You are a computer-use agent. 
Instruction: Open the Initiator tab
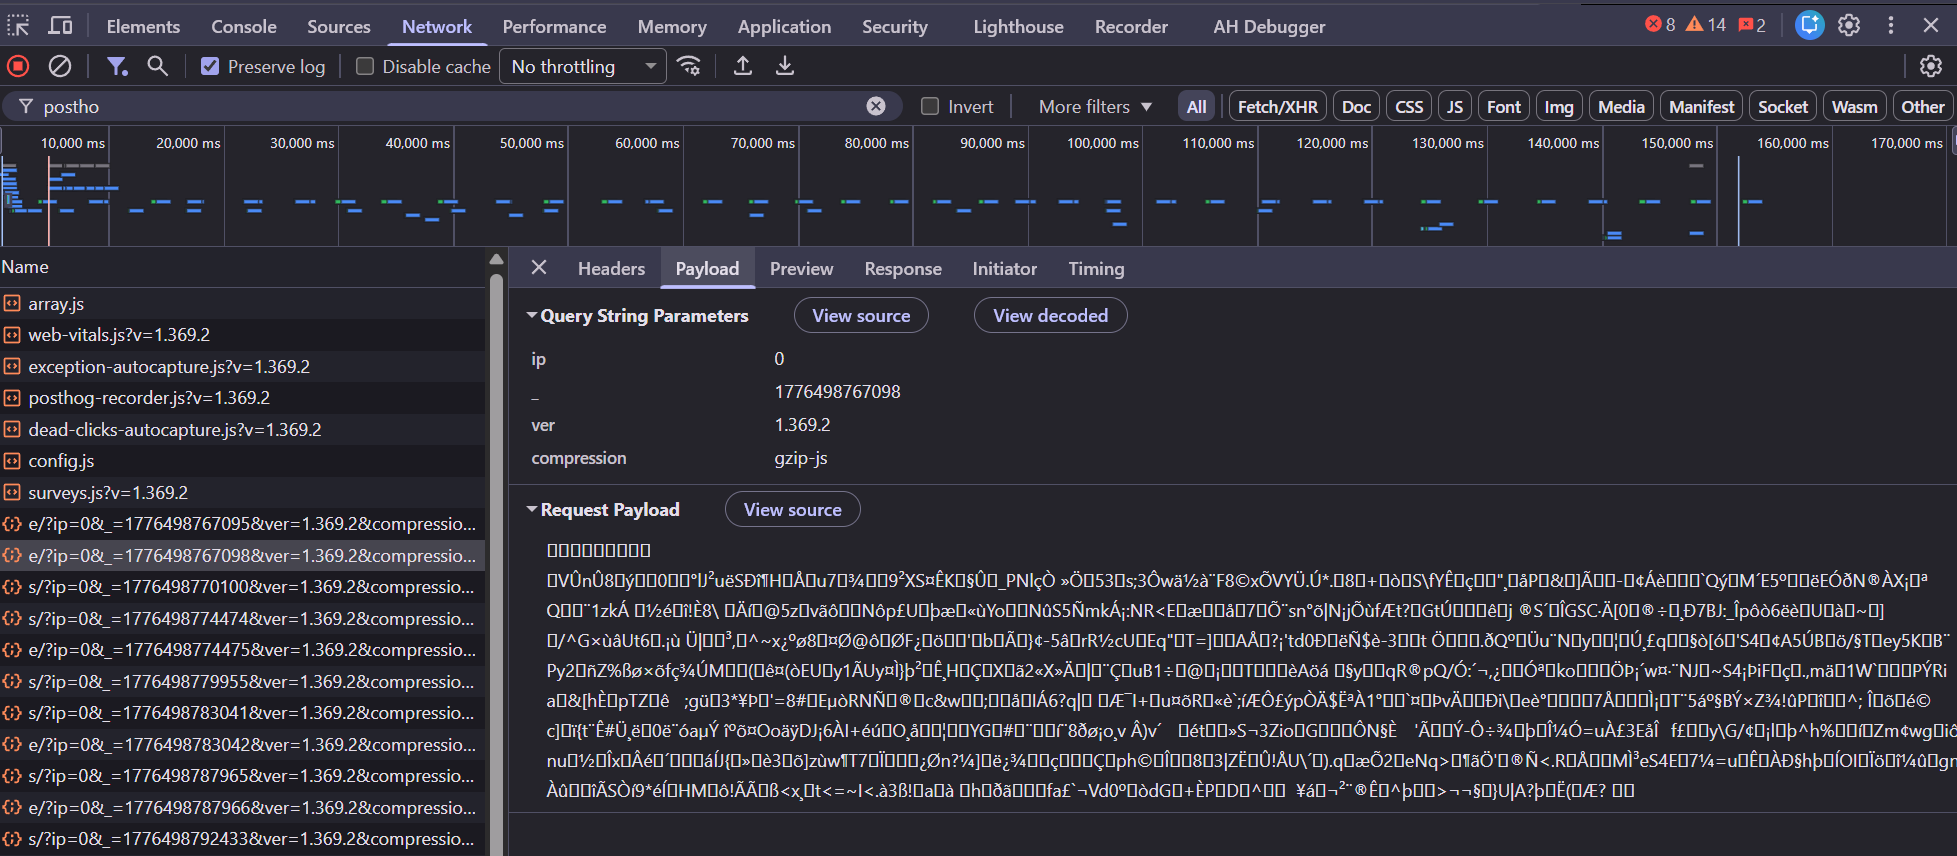click(1004, 268)
